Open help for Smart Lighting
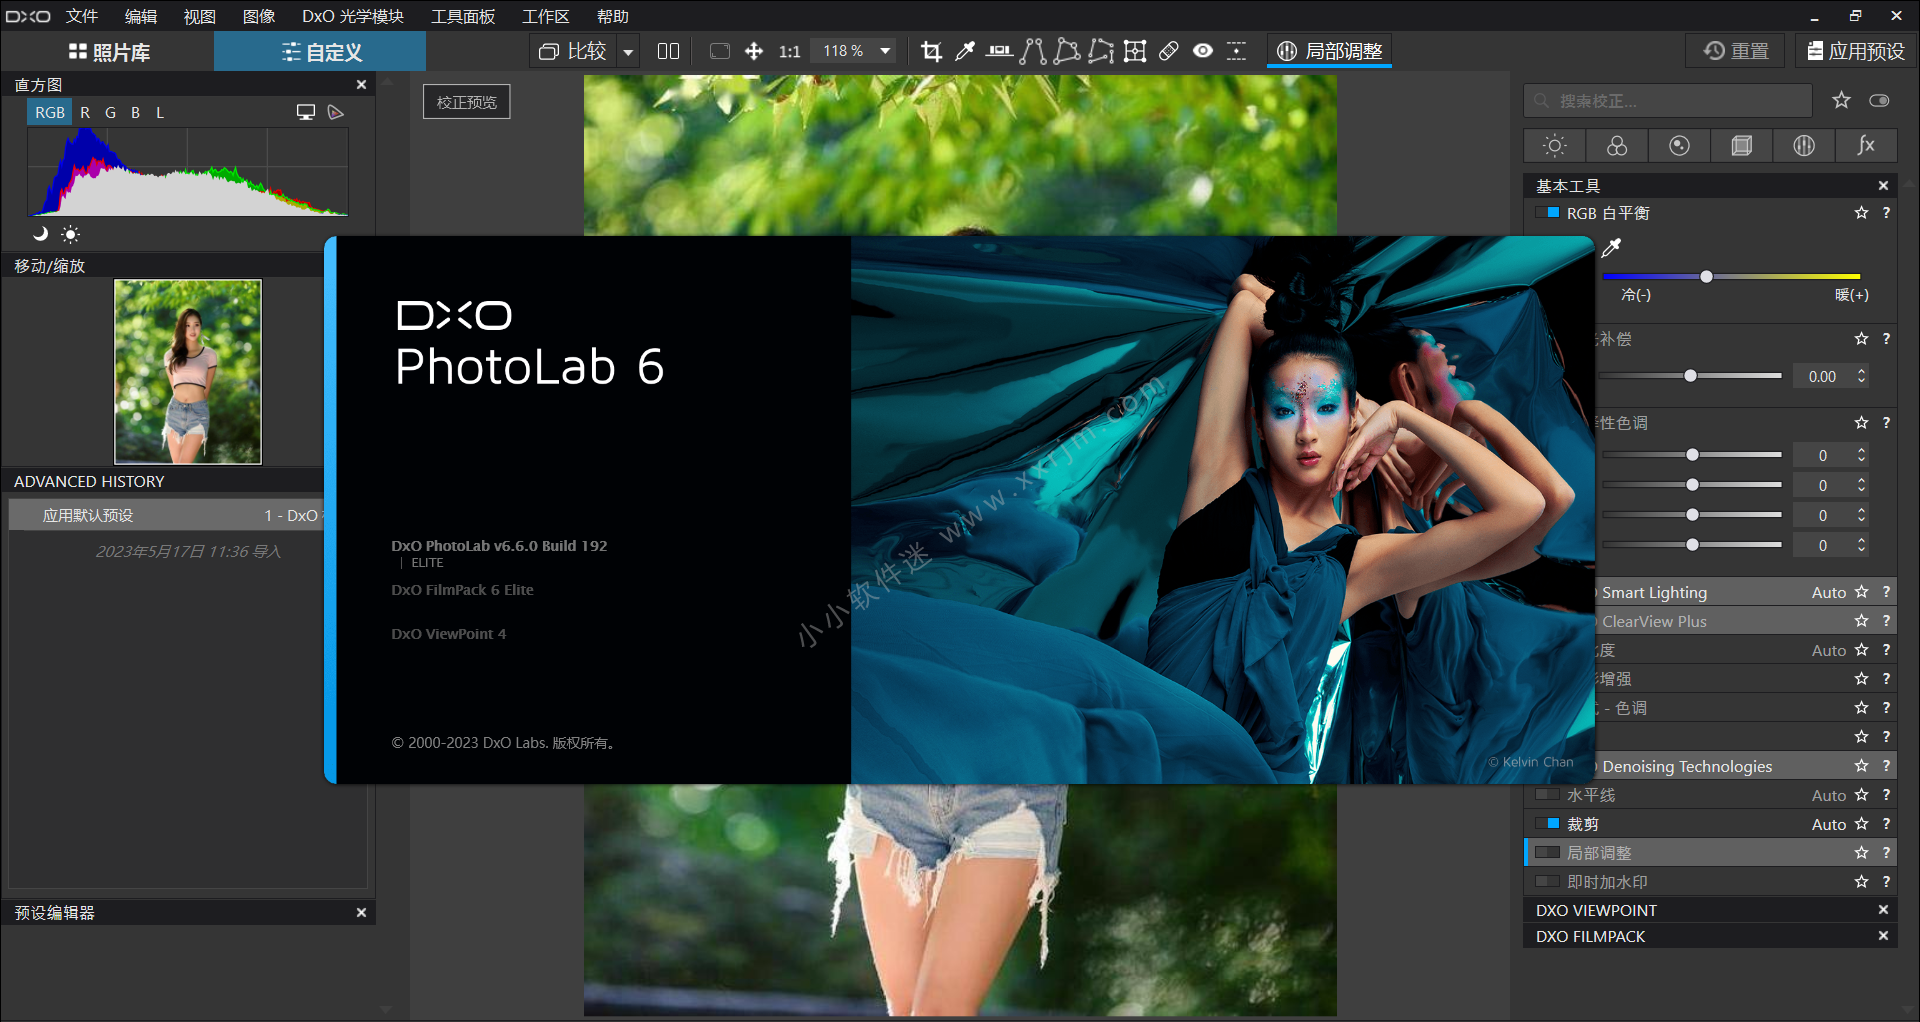 (1886, 592)
